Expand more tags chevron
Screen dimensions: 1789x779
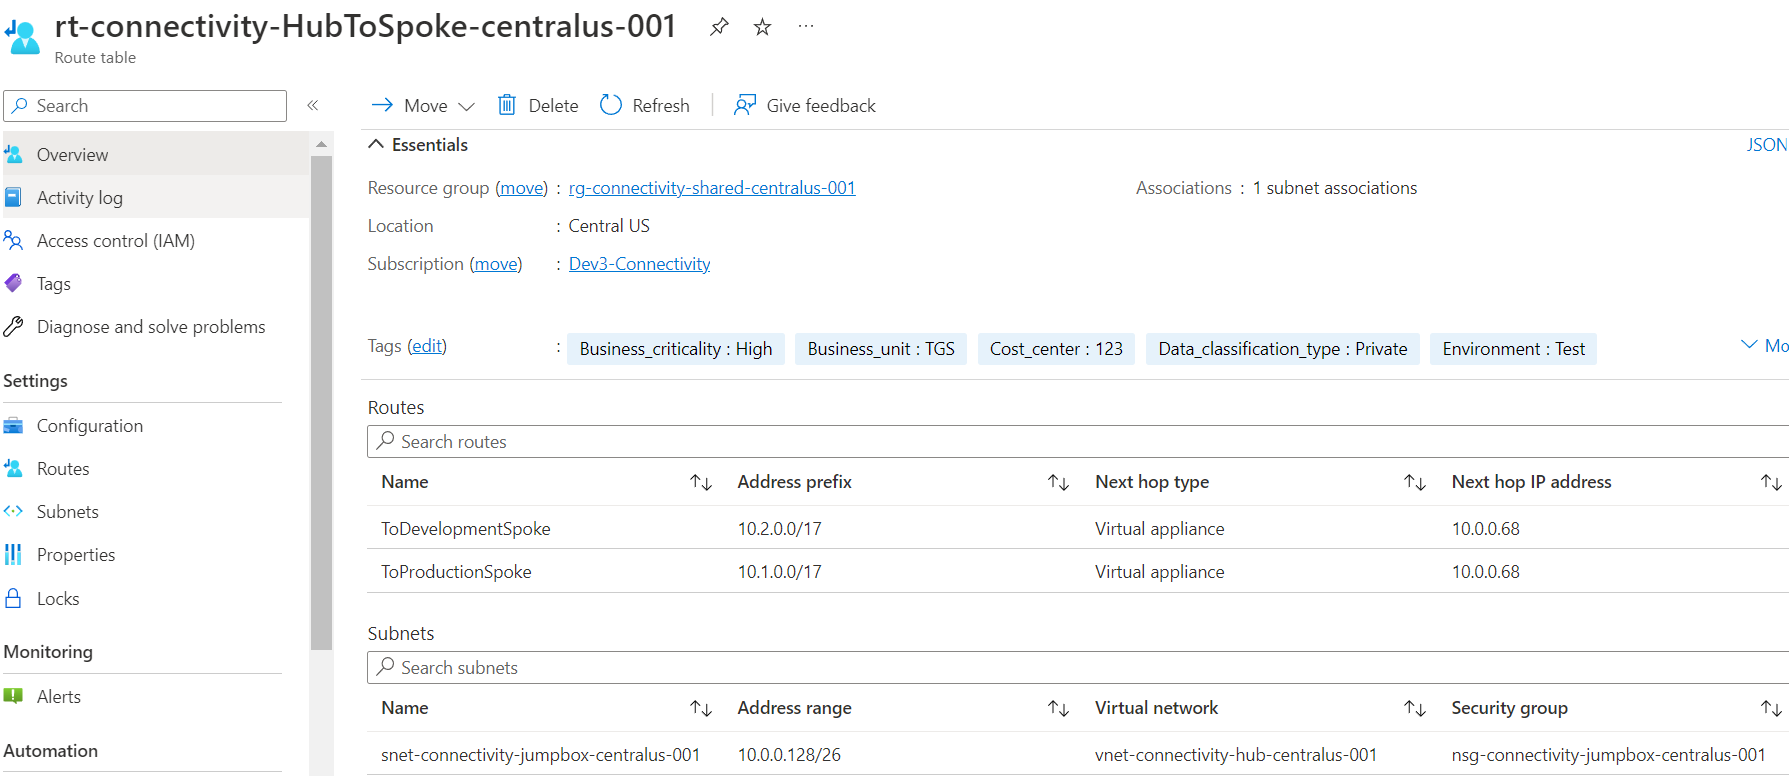[1749, 345]
